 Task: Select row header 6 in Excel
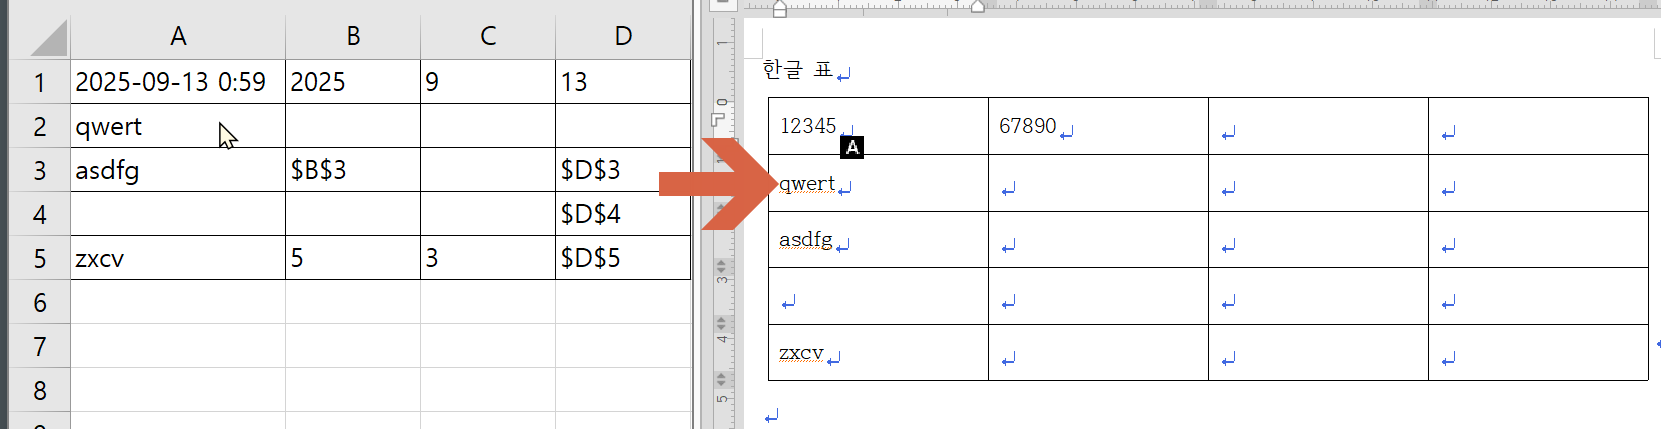click(40, 302)
